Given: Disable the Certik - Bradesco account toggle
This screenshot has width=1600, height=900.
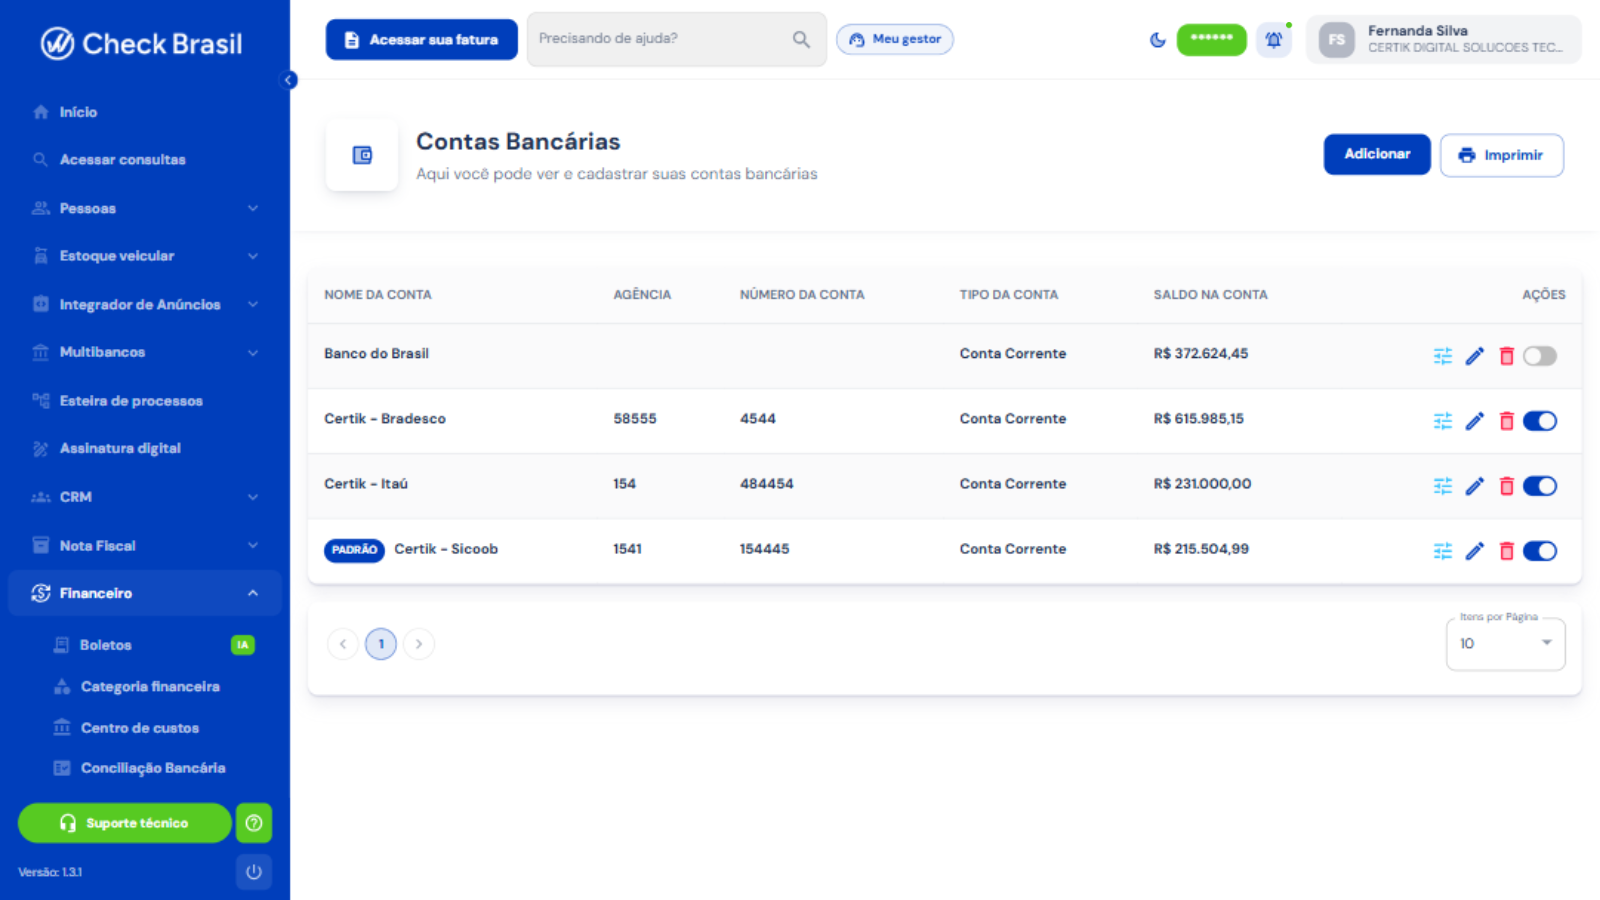Looking at the screenshot, I should (1540, 421).
